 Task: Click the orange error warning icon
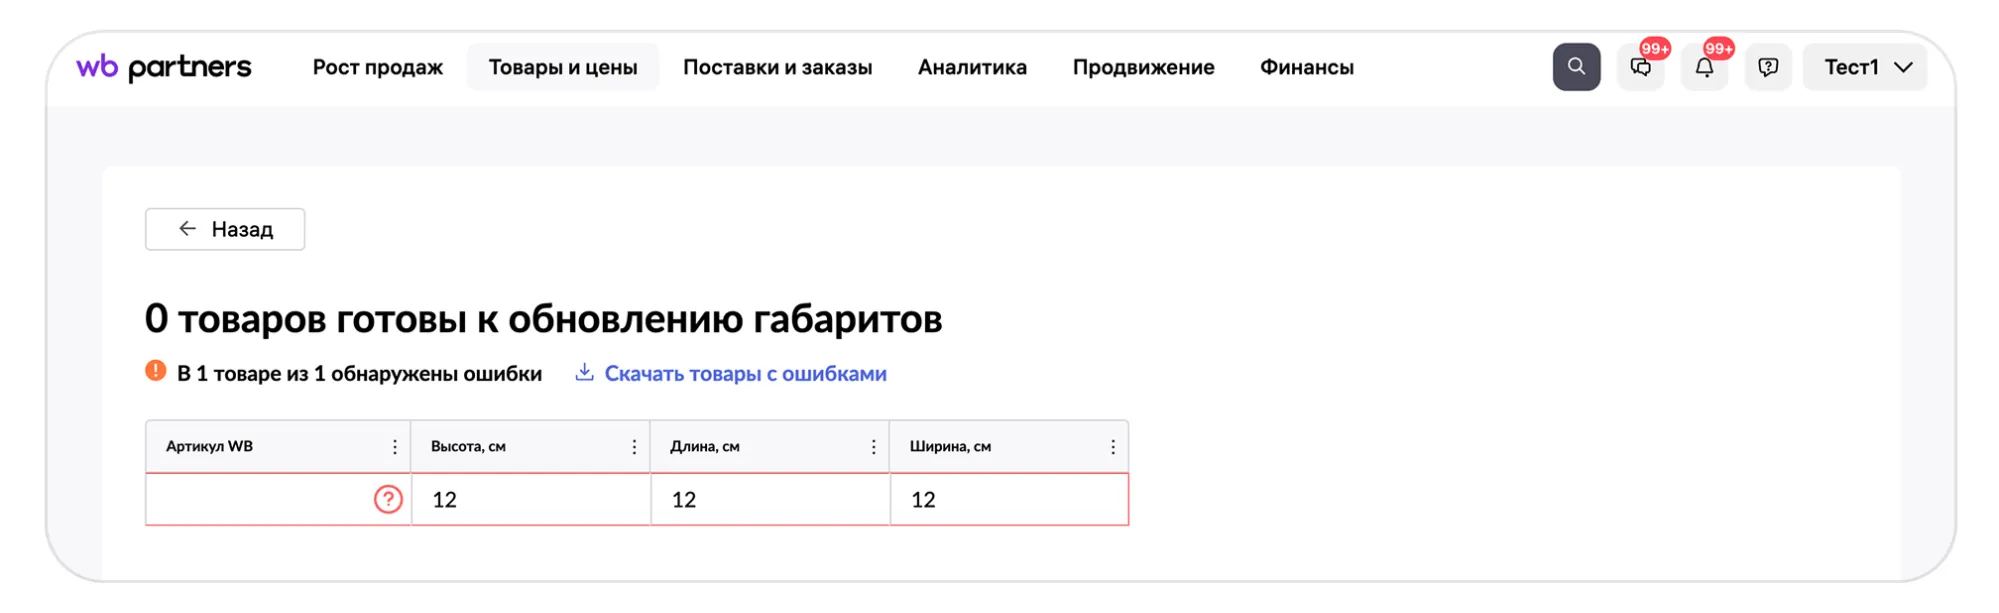coord(156,371)
